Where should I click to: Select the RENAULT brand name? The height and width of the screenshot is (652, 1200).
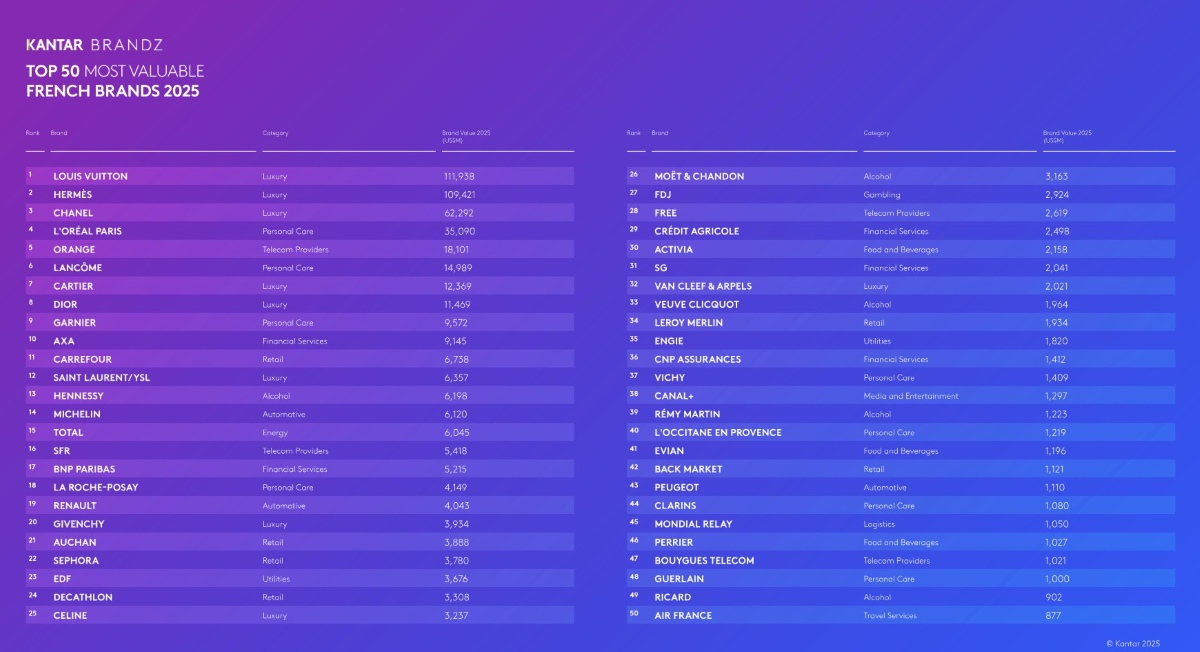coord(75,505)
